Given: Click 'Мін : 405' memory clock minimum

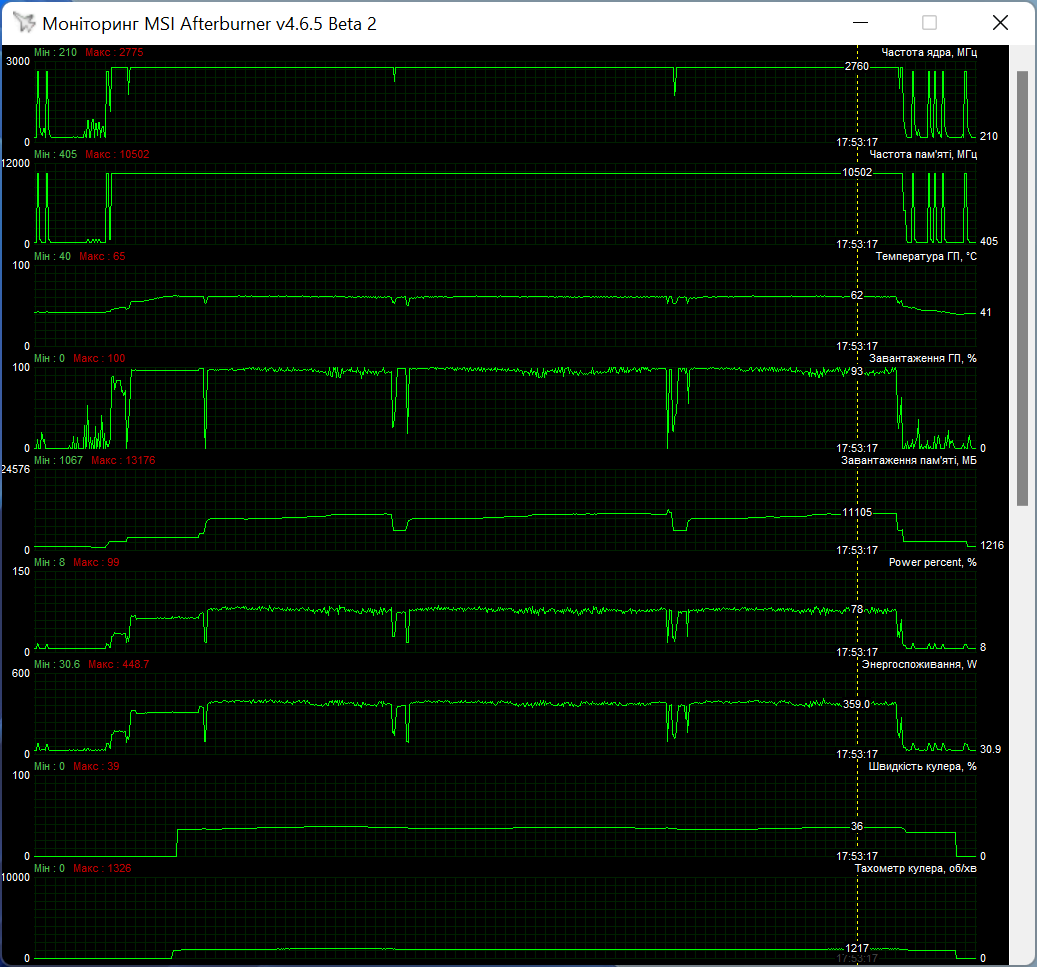Looking at the screenshot, I should pos(56,154).
